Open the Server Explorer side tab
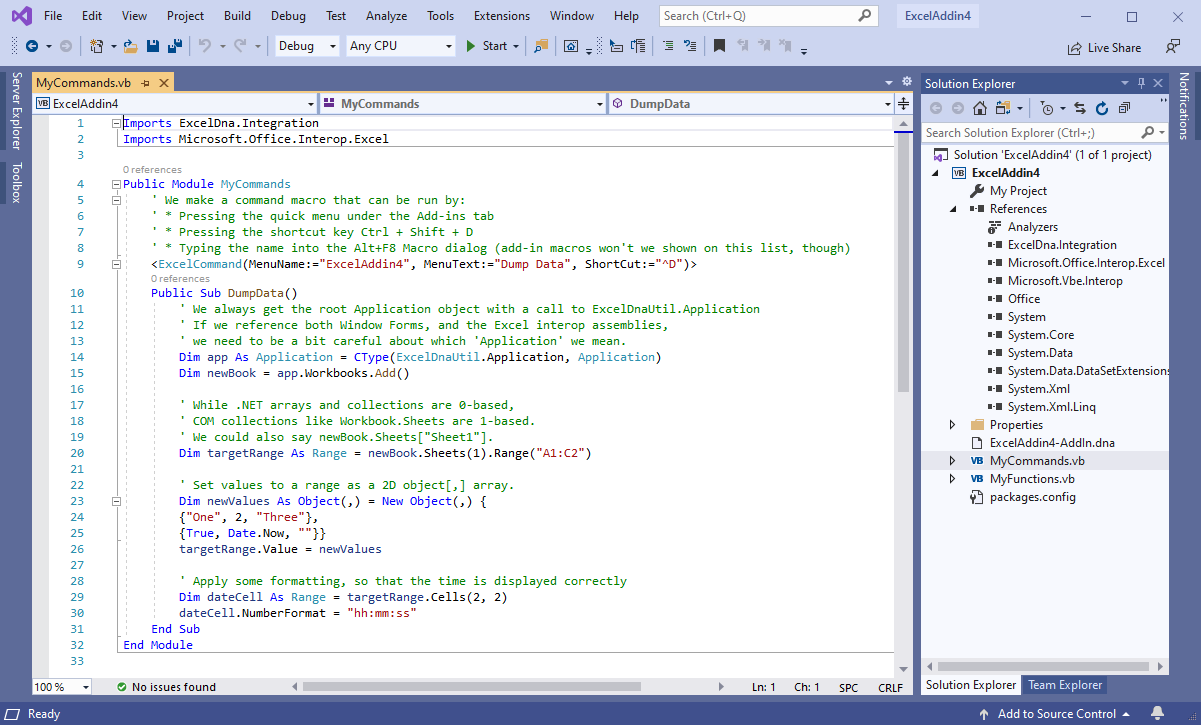This screenshot has width=1201, height=725. point(16,111)
